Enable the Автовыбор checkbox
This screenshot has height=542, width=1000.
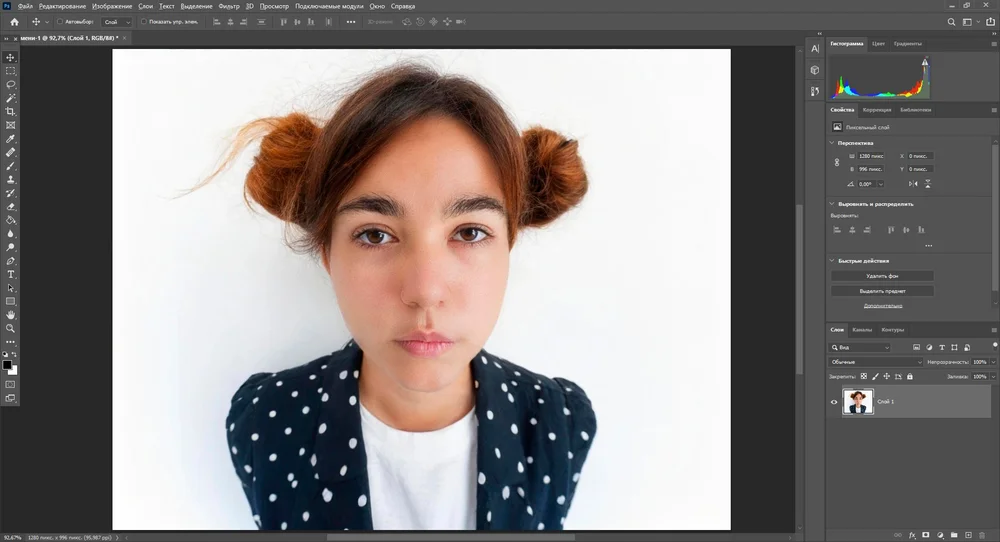60,22
